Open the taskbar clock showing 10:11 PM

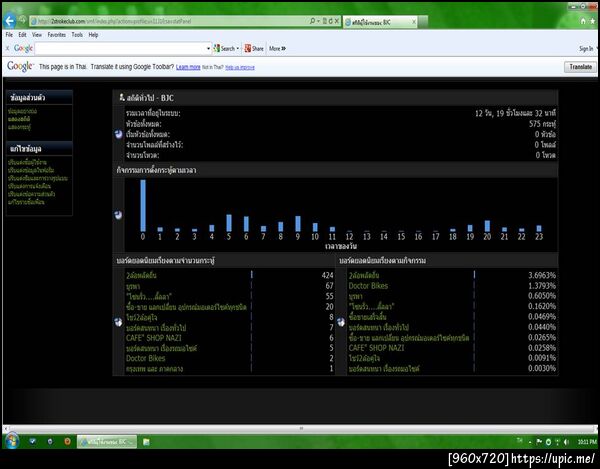pyautogui.click(x=587, y=442)
